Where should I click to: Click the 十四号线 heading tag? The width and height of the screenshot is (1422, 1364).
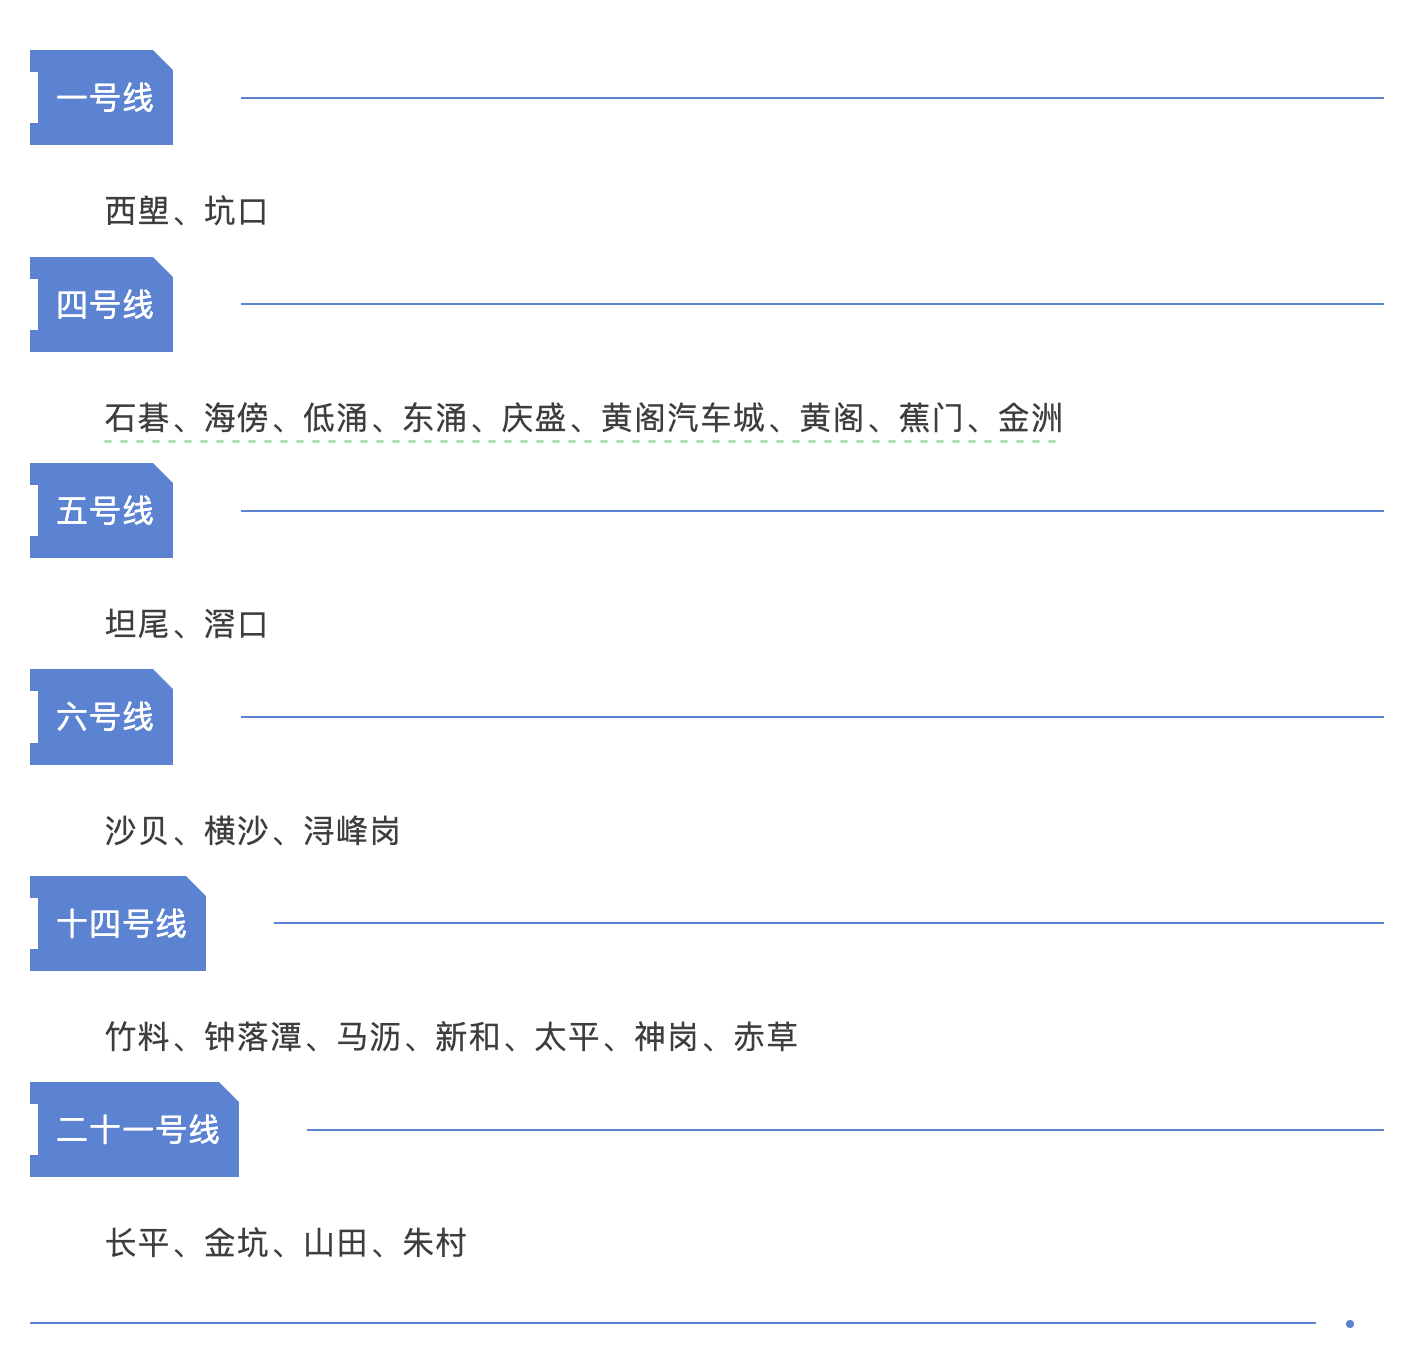click(x=120, y=924)
